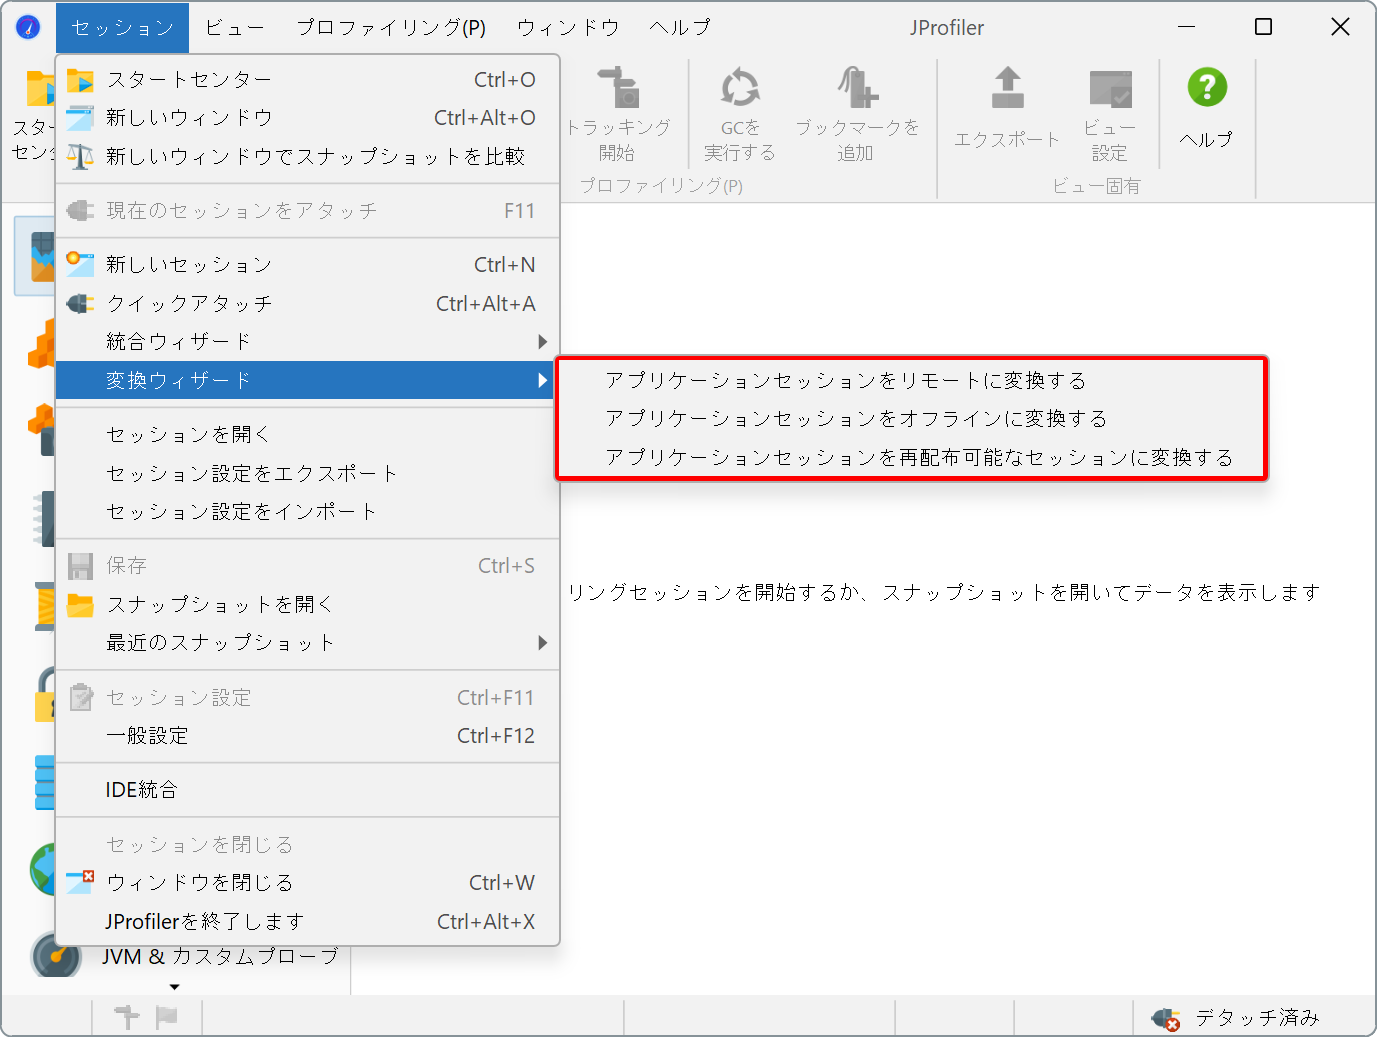This screenshot has height=1037, width=1377.
Task: Choose 再配布可能なセッションに変換する option
Action: (912, 457)
